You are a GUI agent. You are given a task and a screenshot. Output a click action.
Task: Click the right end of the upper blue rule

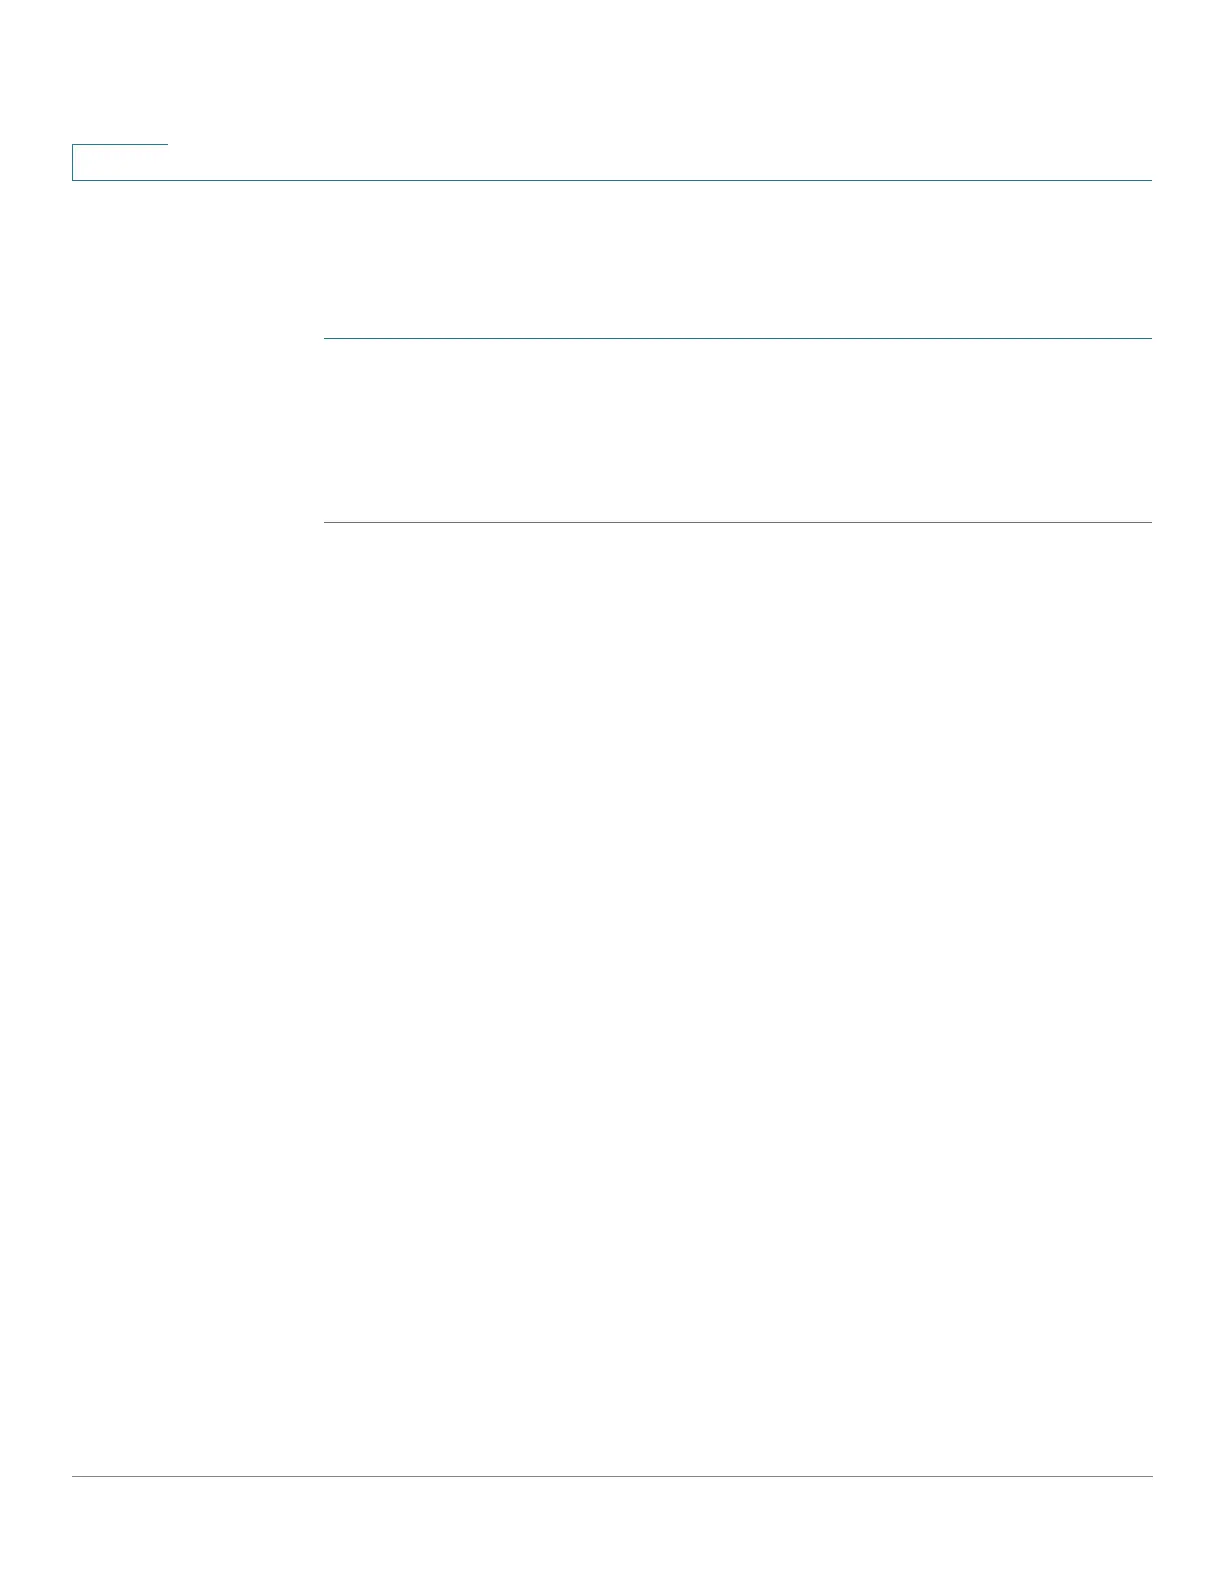click(x=1148, y=339)
